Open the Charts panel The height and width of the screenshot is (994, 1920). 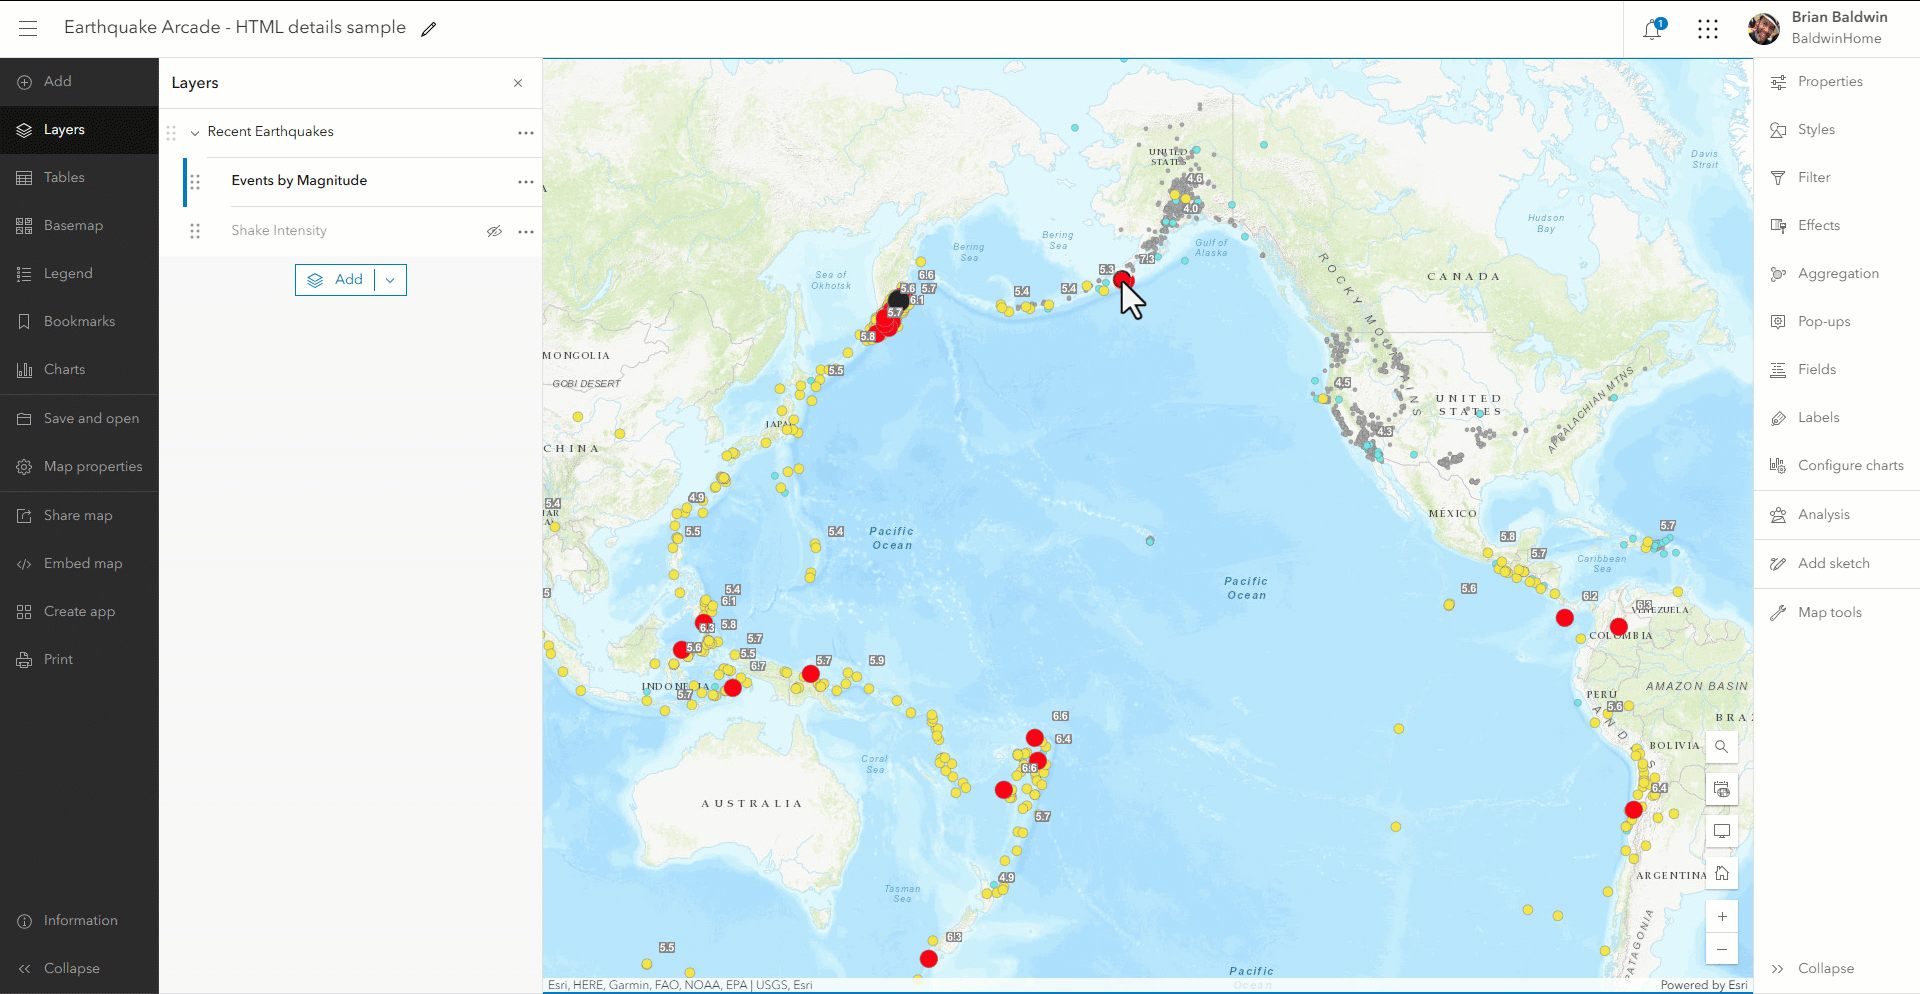click(x=65, y=369)
